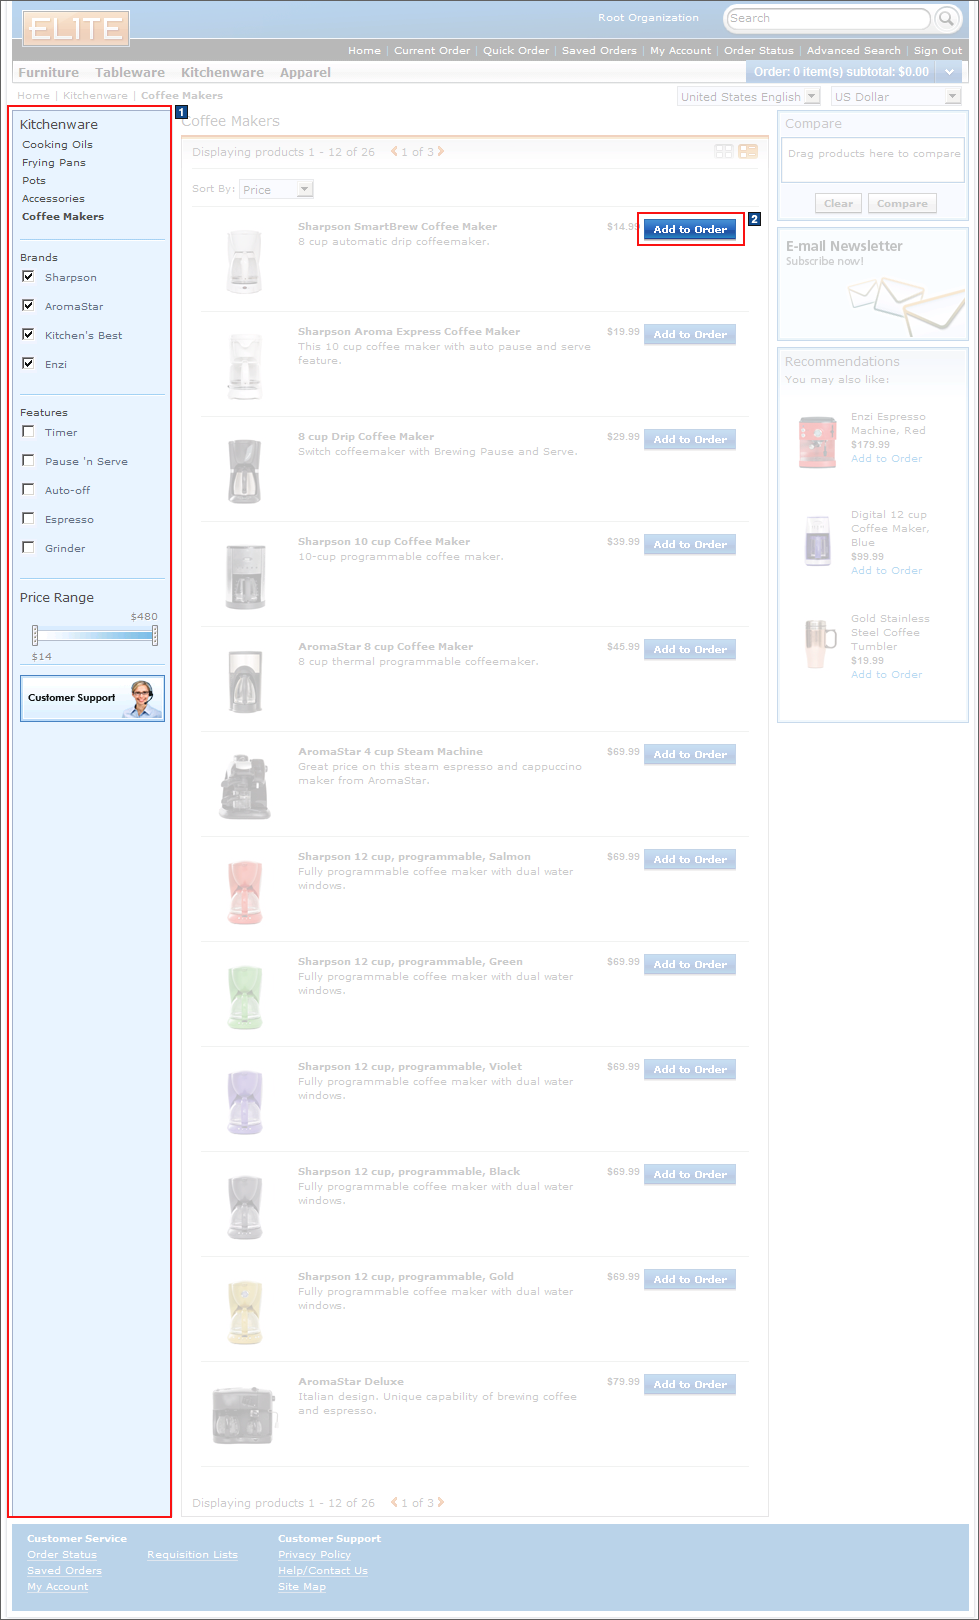
Task: Switch to list view icon
Action: [x=748, y=151]
